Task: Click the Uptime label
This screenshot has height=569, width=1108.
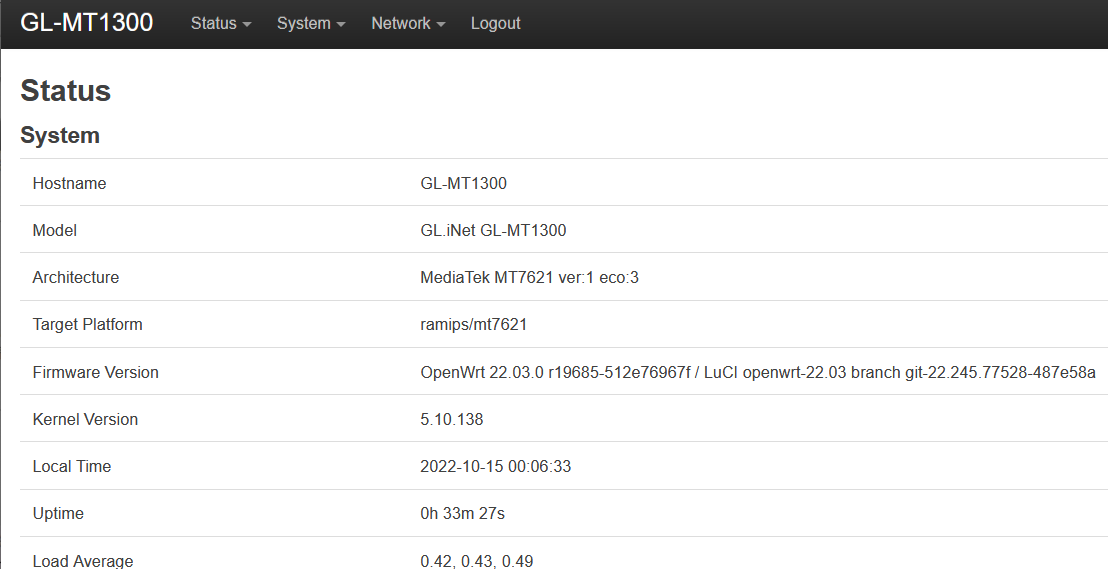Action: [58, 513]
